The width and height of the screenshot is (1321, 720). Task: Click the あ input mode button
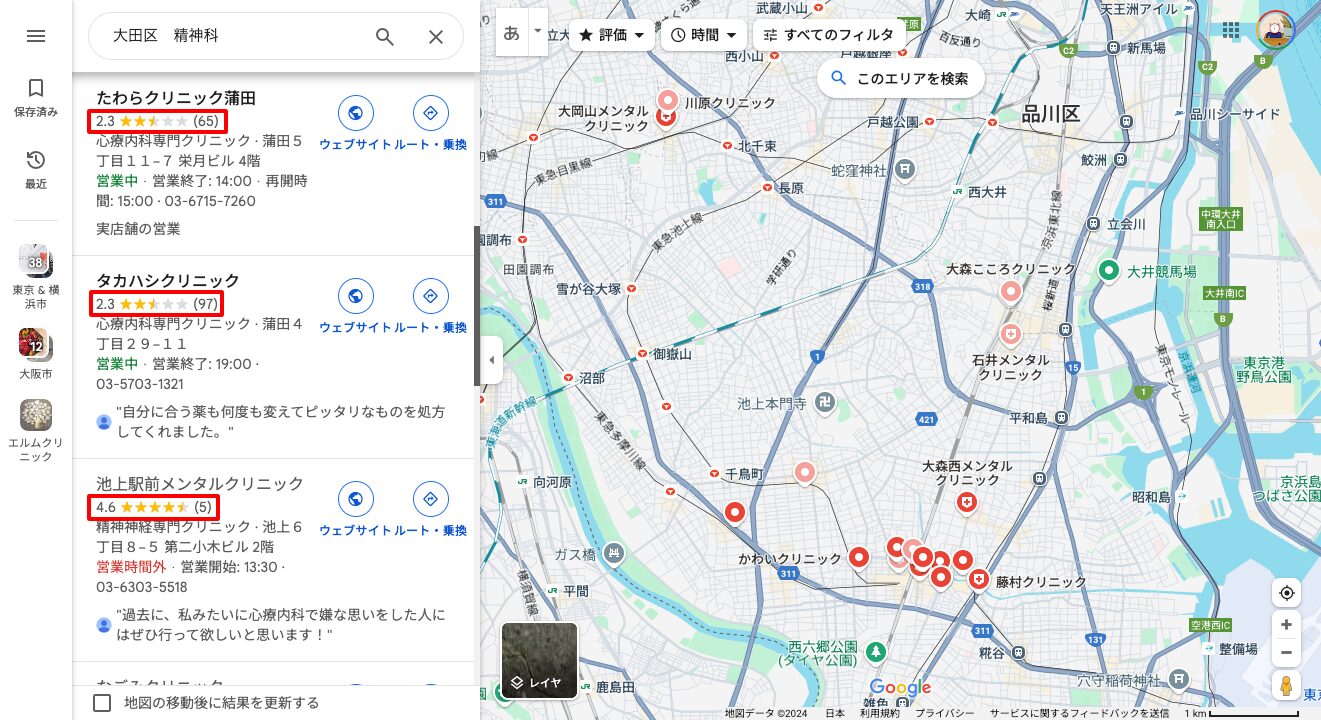pyautogui.click(x=512, y=33)
